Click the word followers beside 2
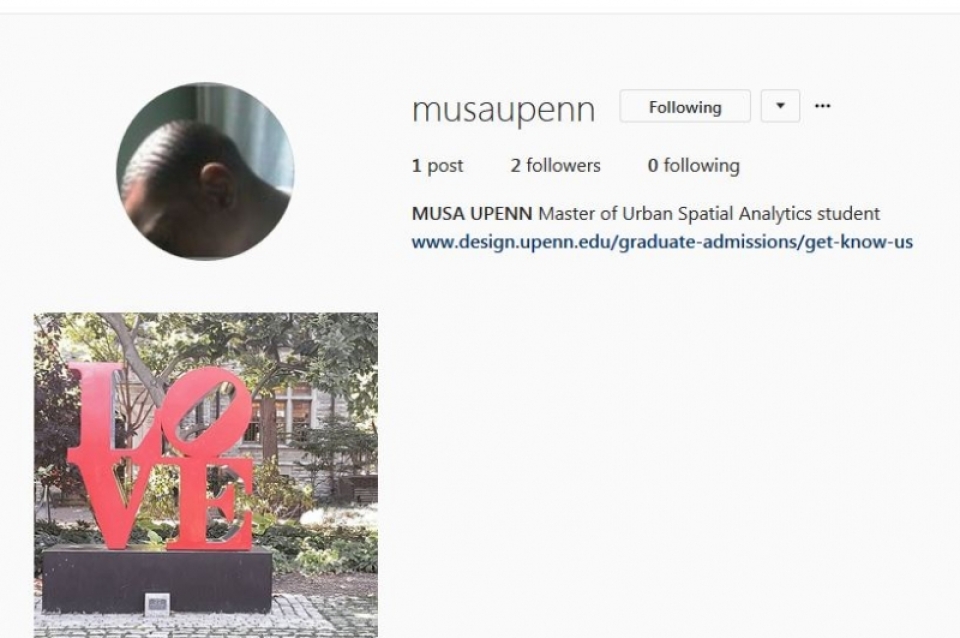 coord(563,165)
